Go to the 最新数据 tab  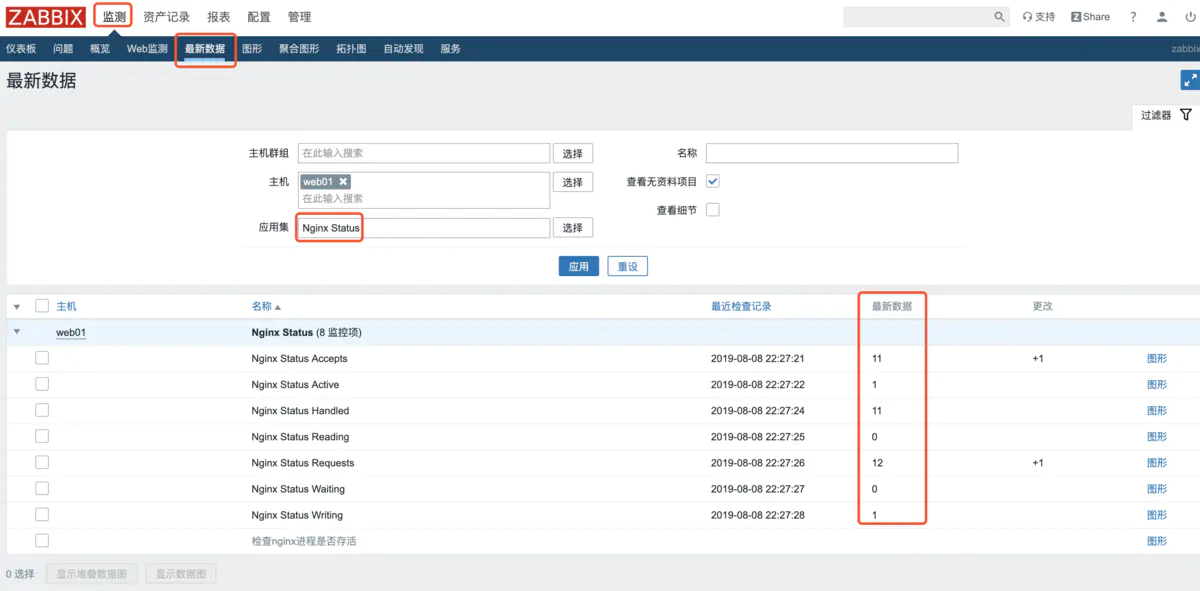pos(205,48)
